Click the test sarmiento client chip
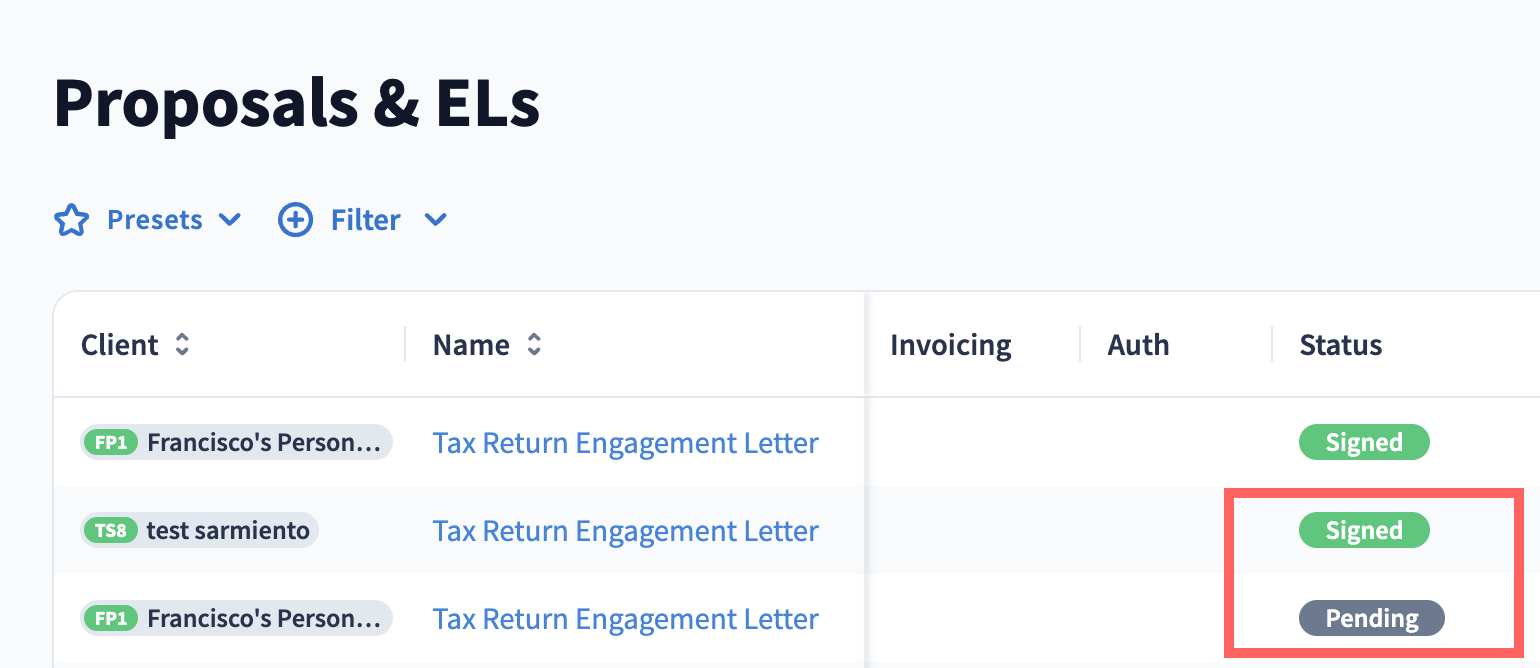Viewport: 1540px width, 668px height. coord(228,531)
